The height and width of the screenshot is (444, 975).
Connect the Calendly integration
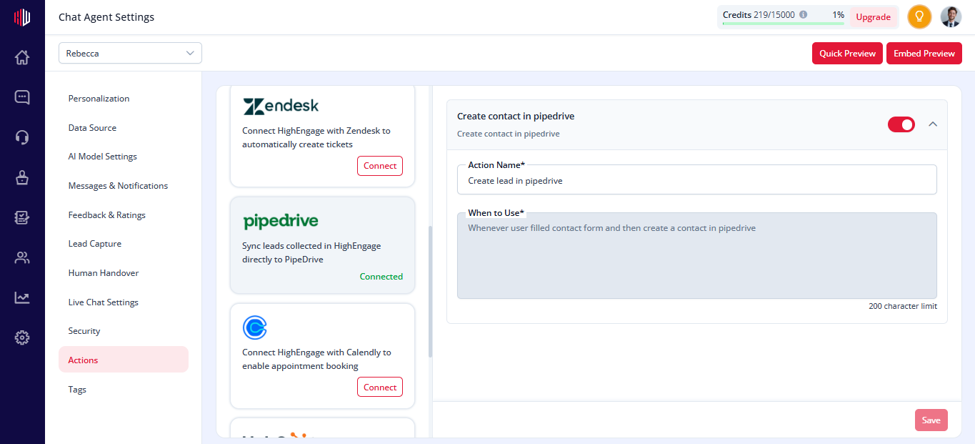(x=380, y=387)
